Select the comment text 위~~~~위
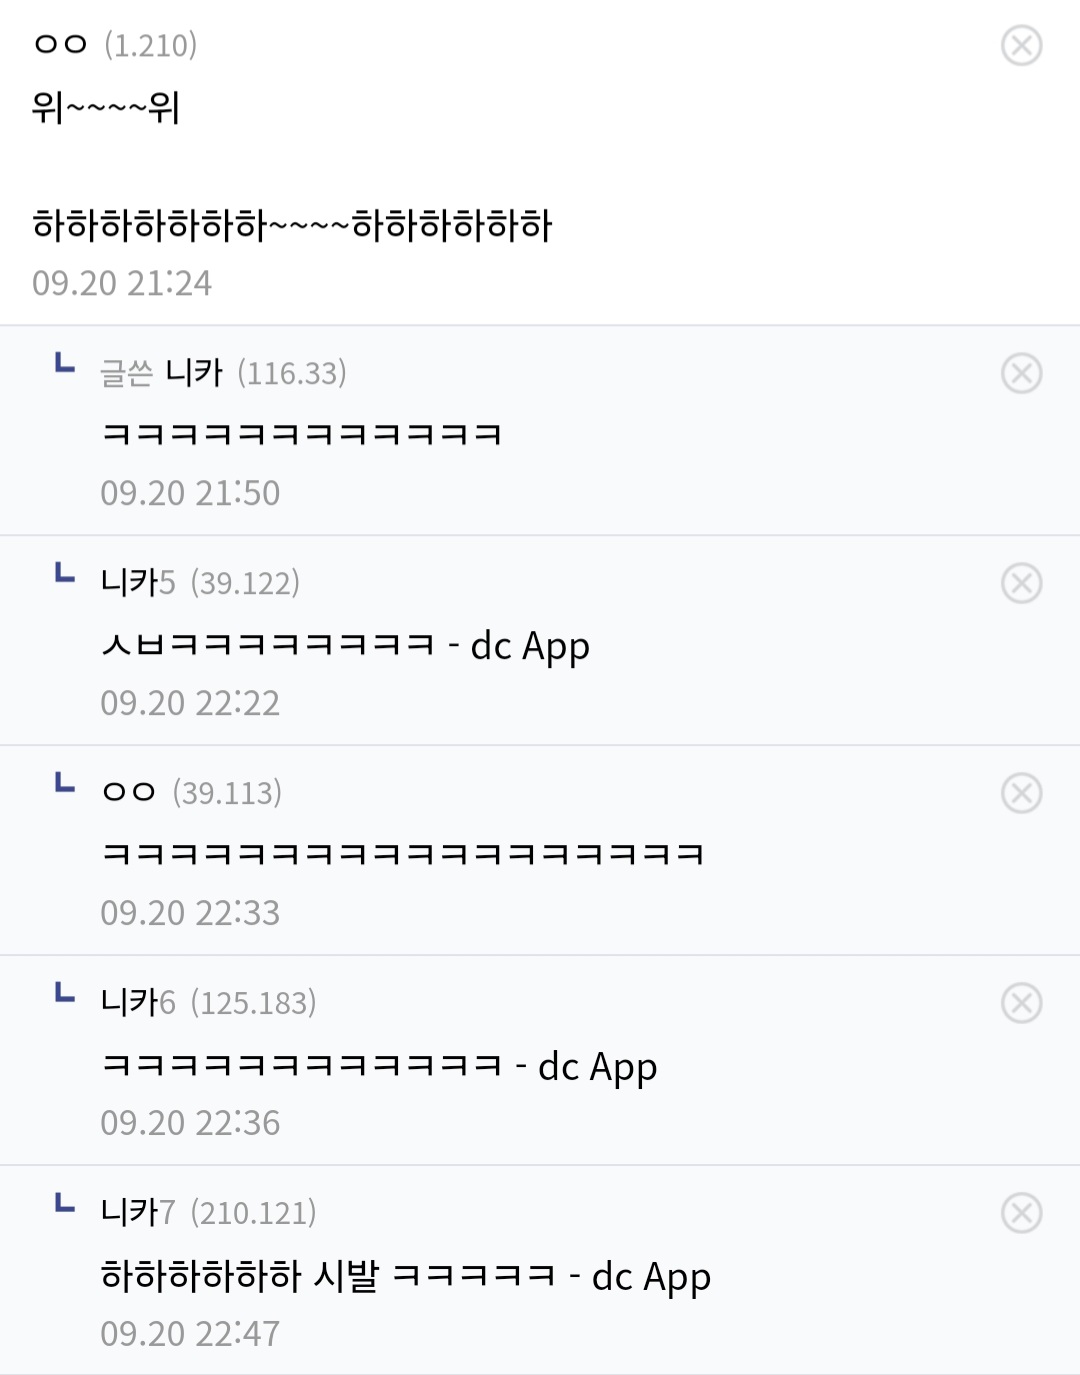This screenshot has height=1375, width=1080. pyautogui.click(x=106, y=106)
